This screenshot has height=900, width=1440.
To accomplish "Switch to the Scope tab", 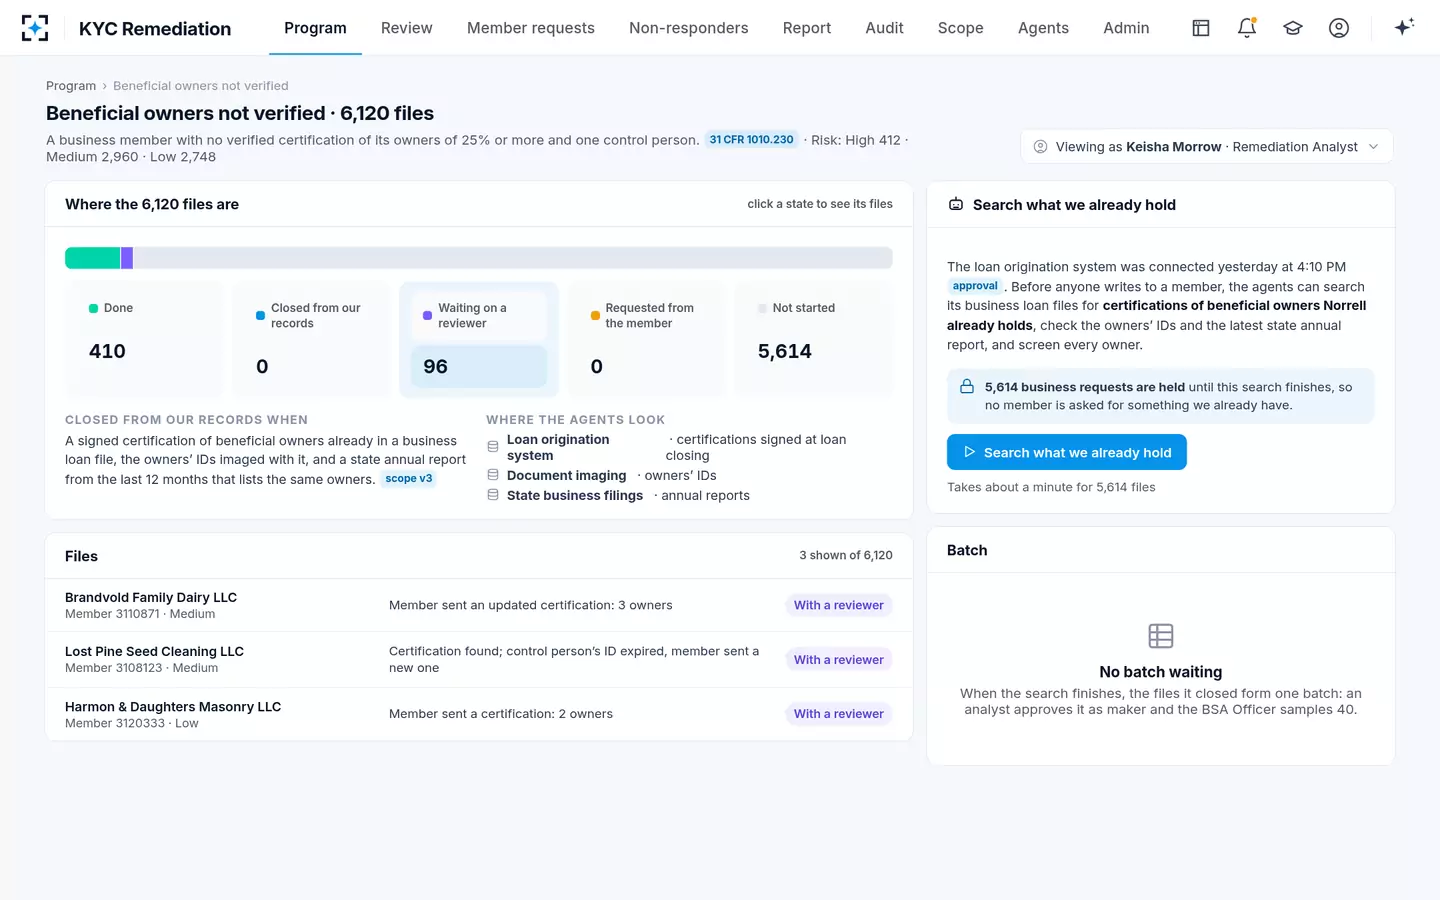I will coord(961,28).
